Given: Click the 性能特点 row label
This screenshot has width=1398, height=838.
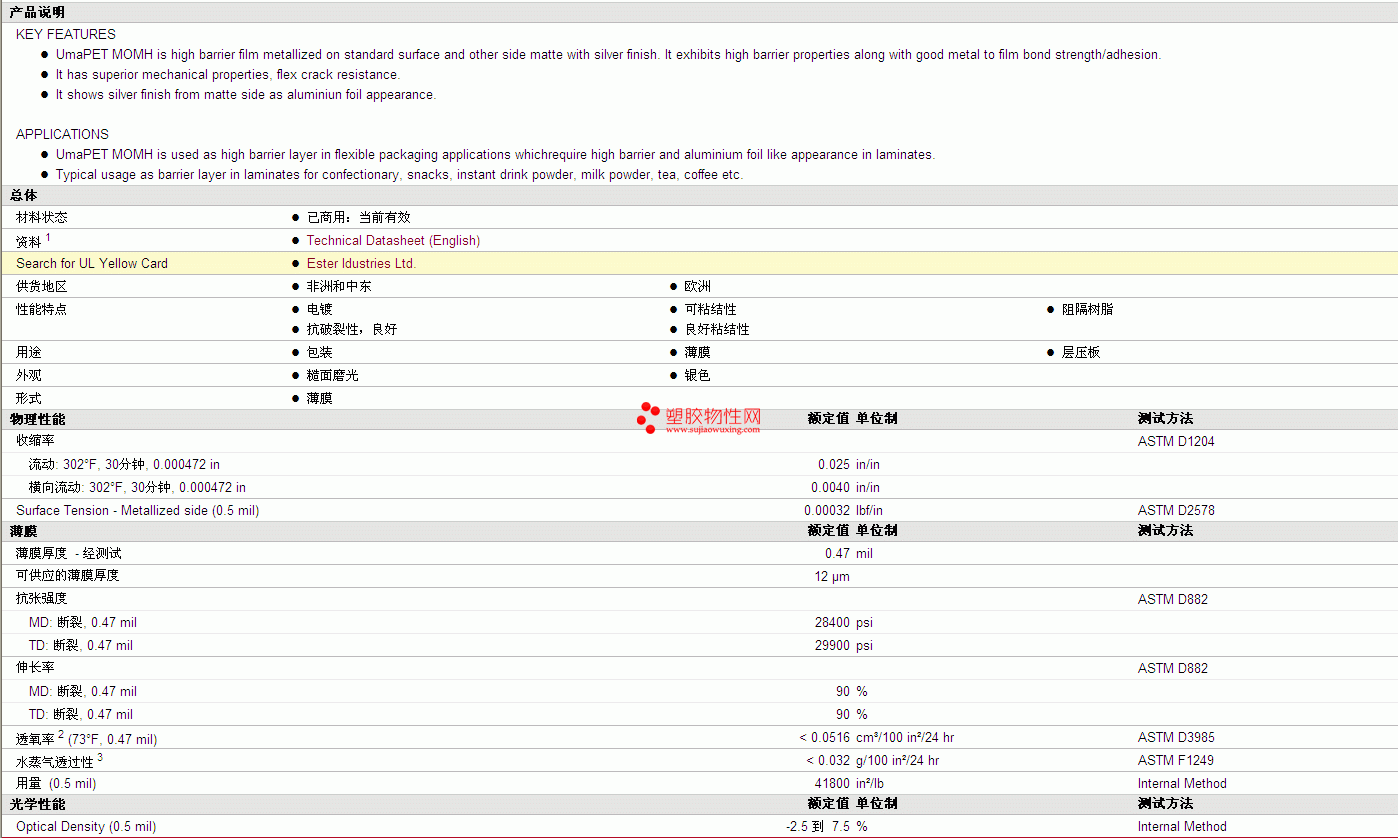Looking at the screenshot, I should (x=42, y=310).
